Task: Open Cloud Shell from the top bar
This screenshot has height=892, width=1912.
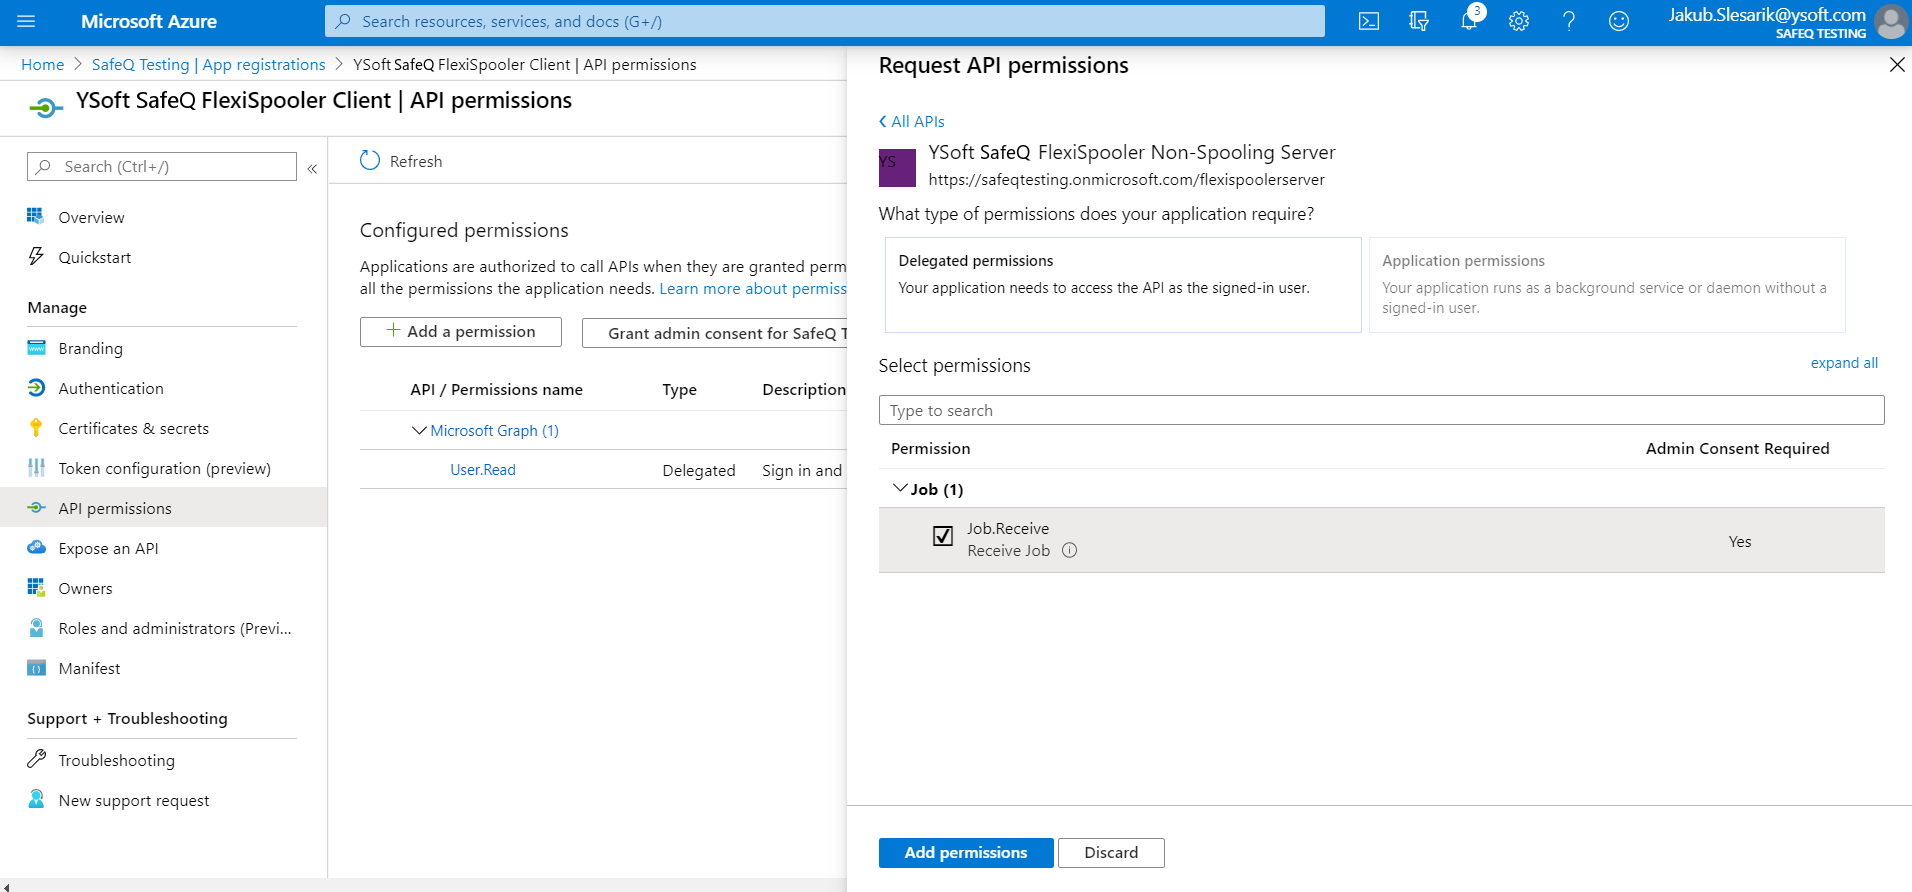Action: 1369,21
